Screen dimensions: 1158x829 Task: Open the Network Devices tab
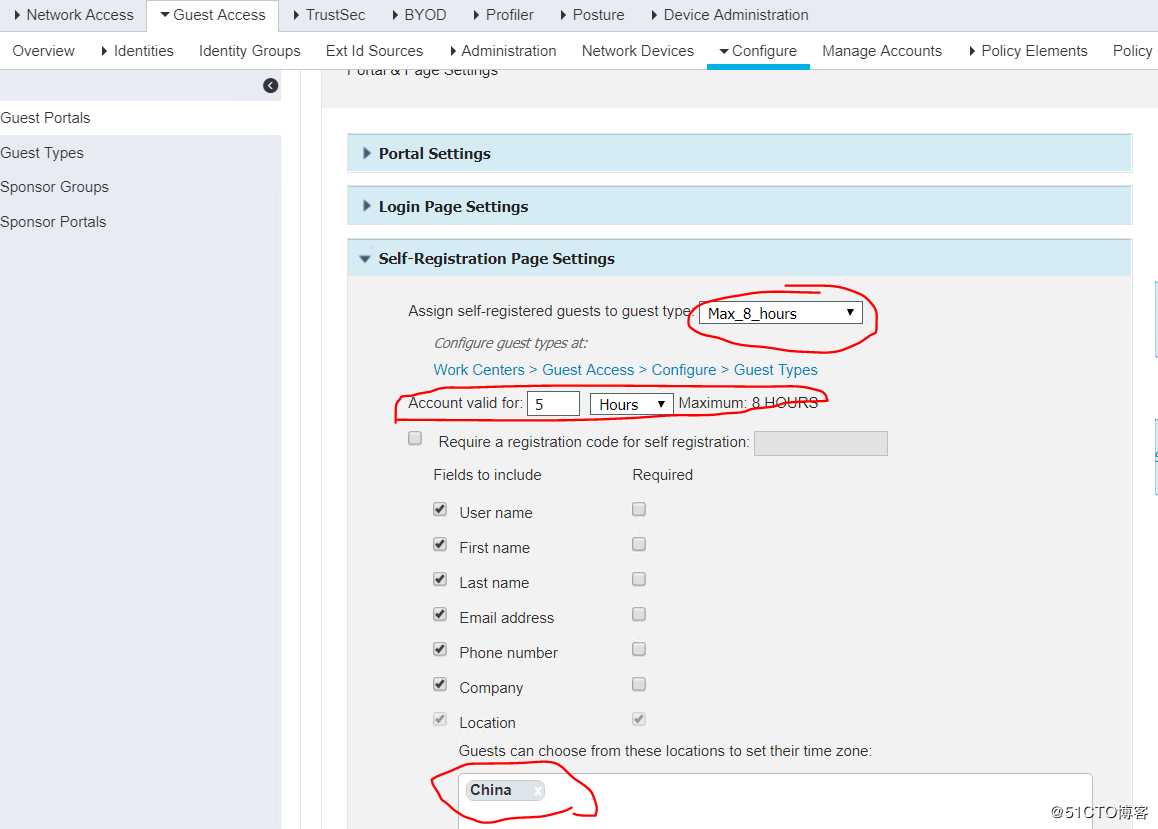[638, 51]
